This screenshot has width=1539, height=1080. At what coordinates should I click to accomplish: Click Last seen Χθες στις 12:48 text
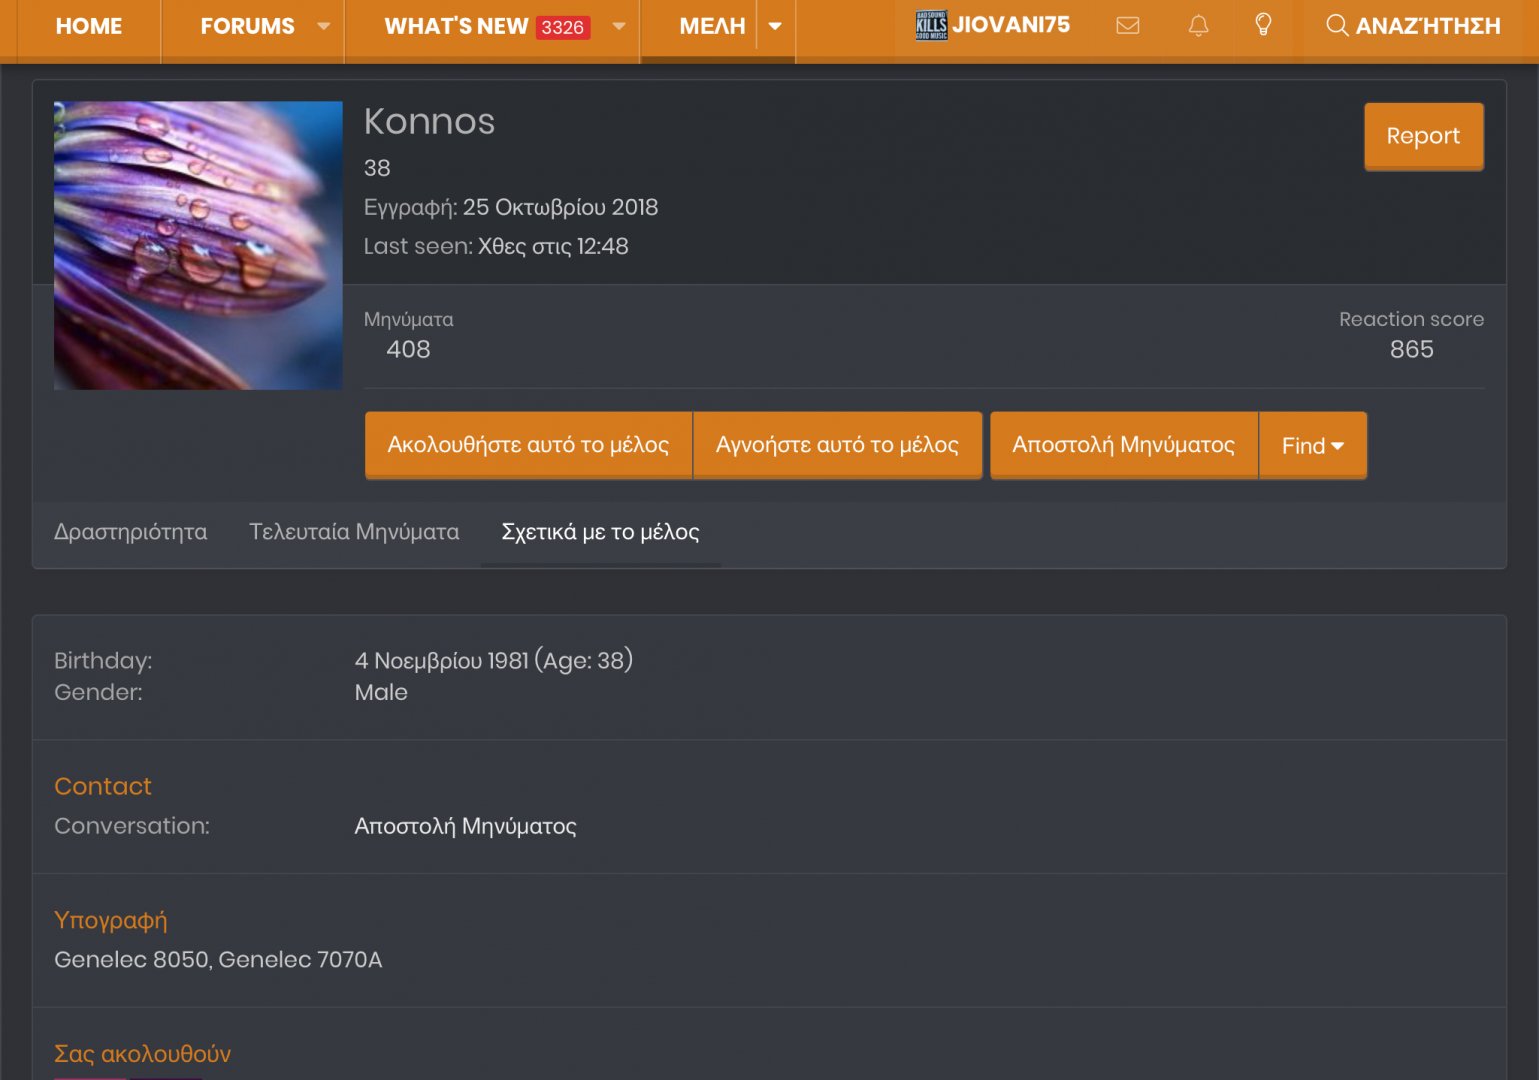click(x=496, y=246)
